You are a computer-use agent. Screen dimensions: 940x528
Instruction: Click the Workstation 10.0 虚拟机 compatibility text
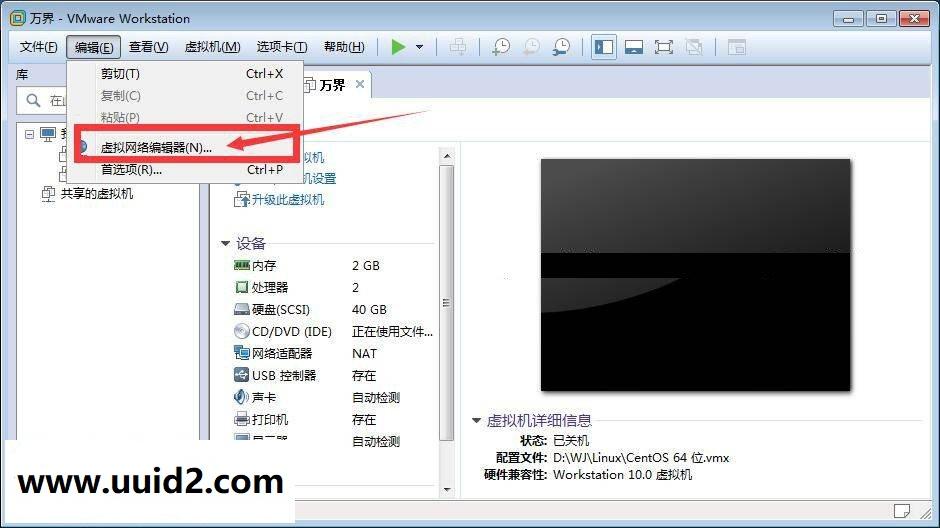point(622,475)
